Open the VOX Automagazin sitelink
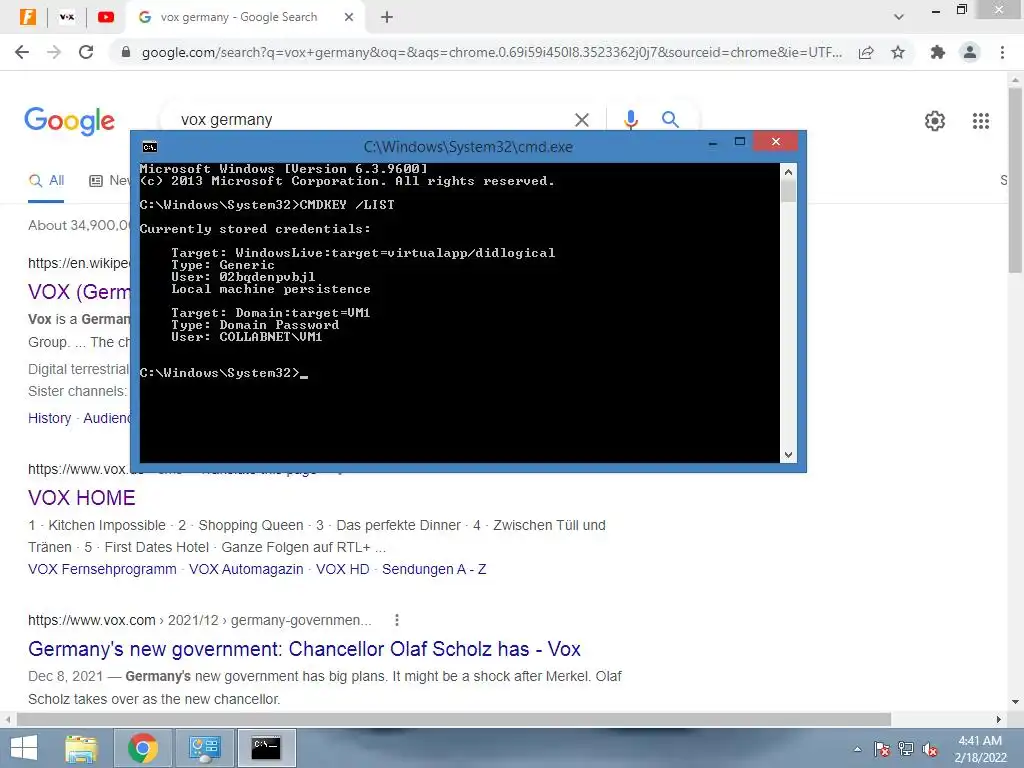 point(246,569)
